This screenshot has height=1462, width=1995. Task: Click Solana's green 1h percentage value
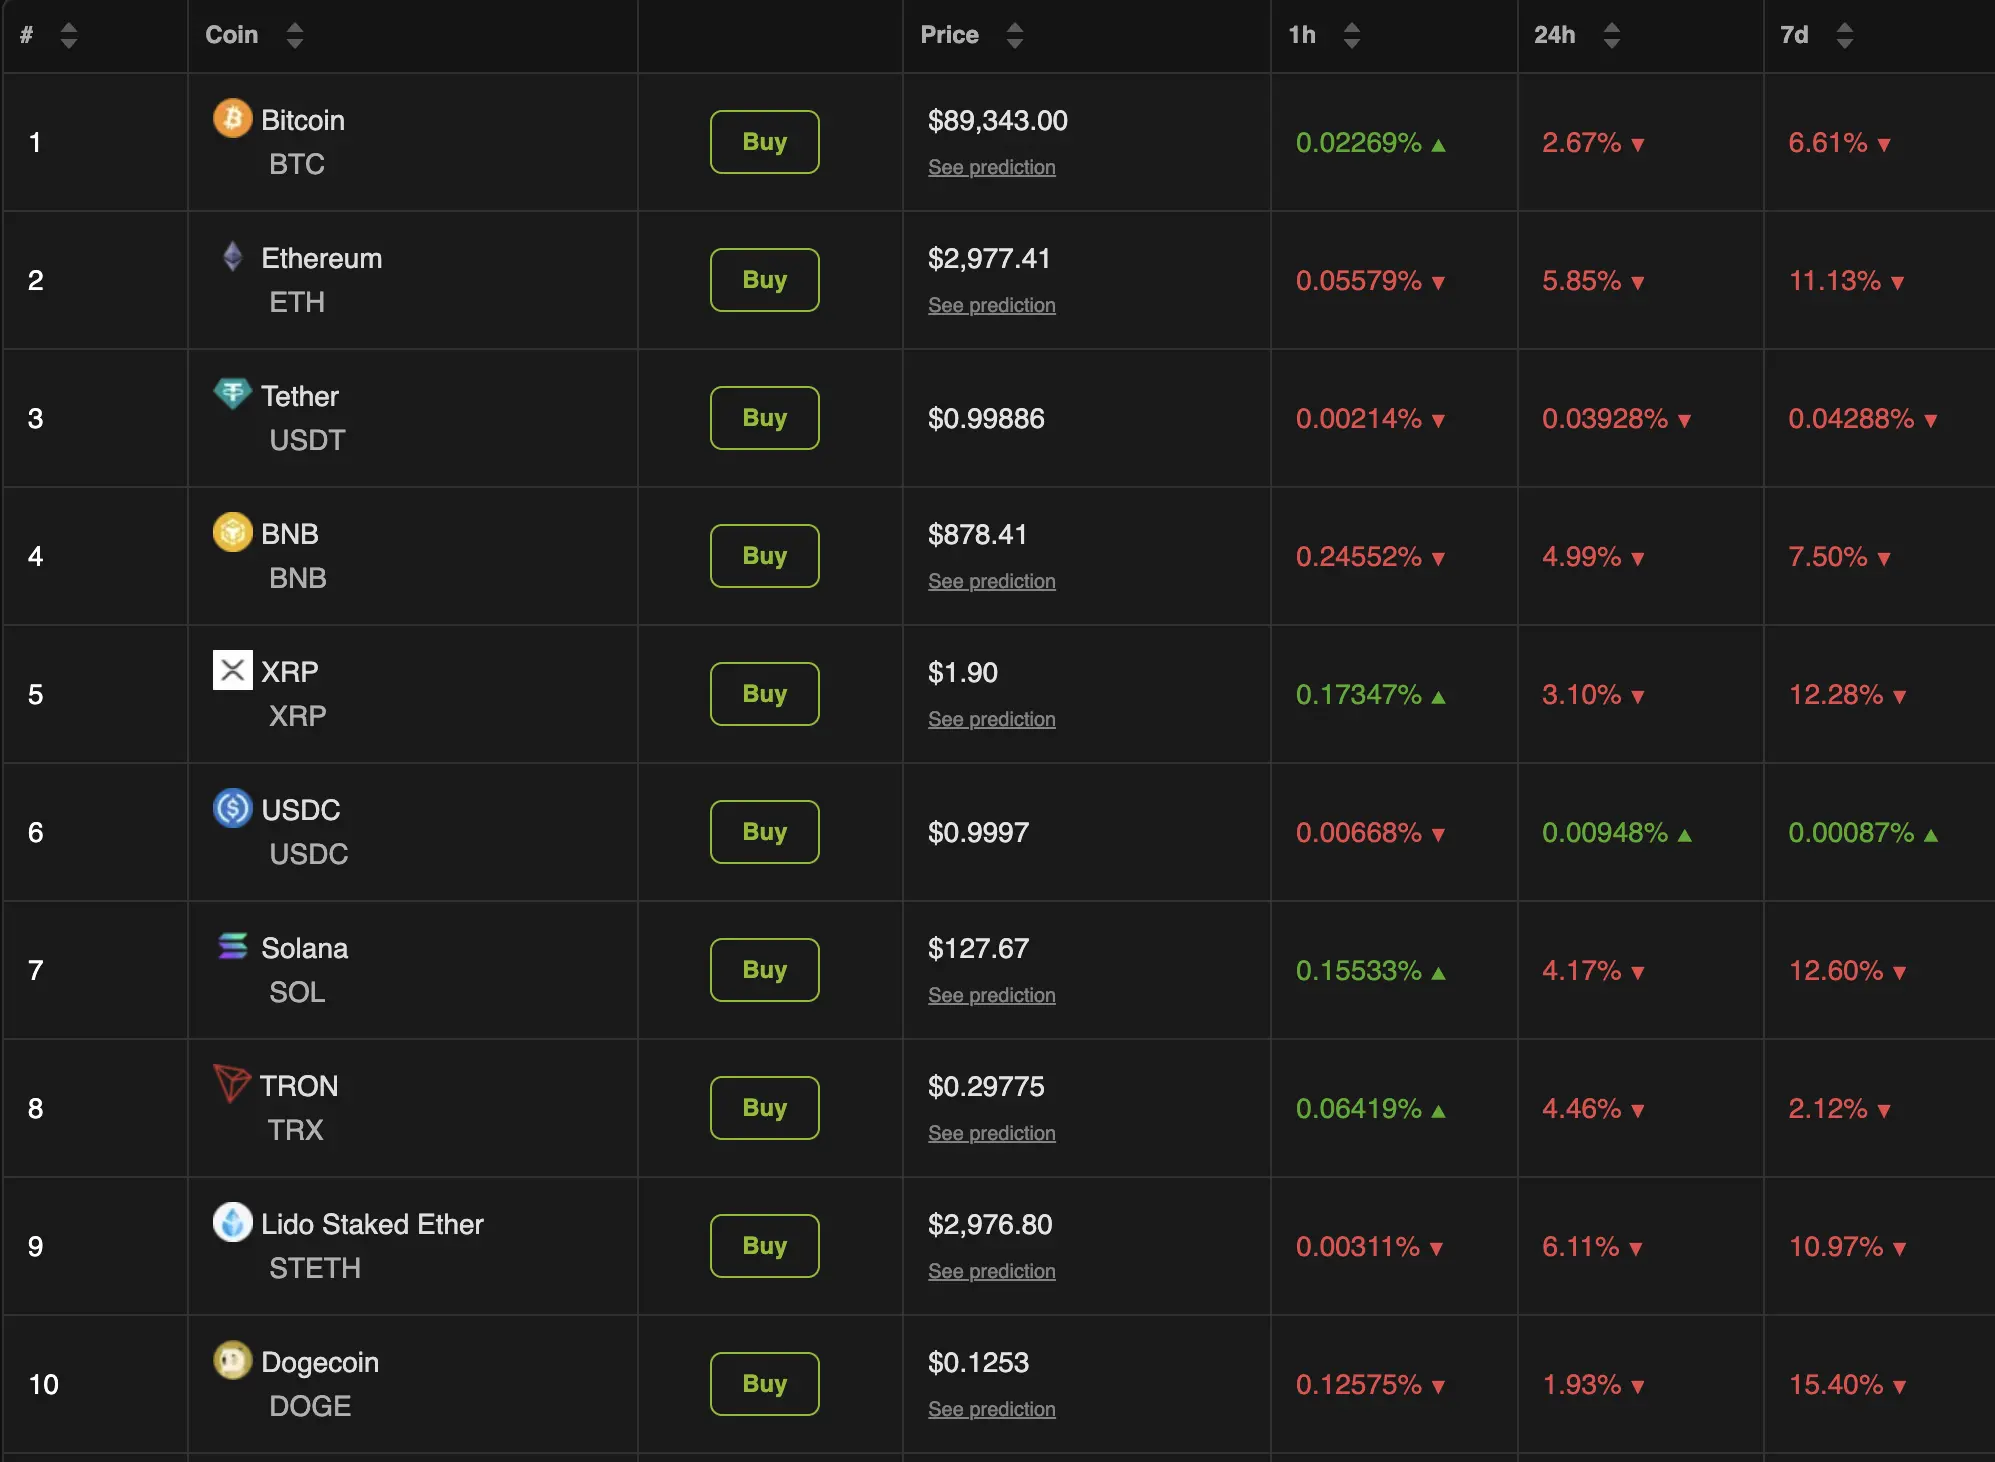pyautogui.click(x=1359, y=970)
